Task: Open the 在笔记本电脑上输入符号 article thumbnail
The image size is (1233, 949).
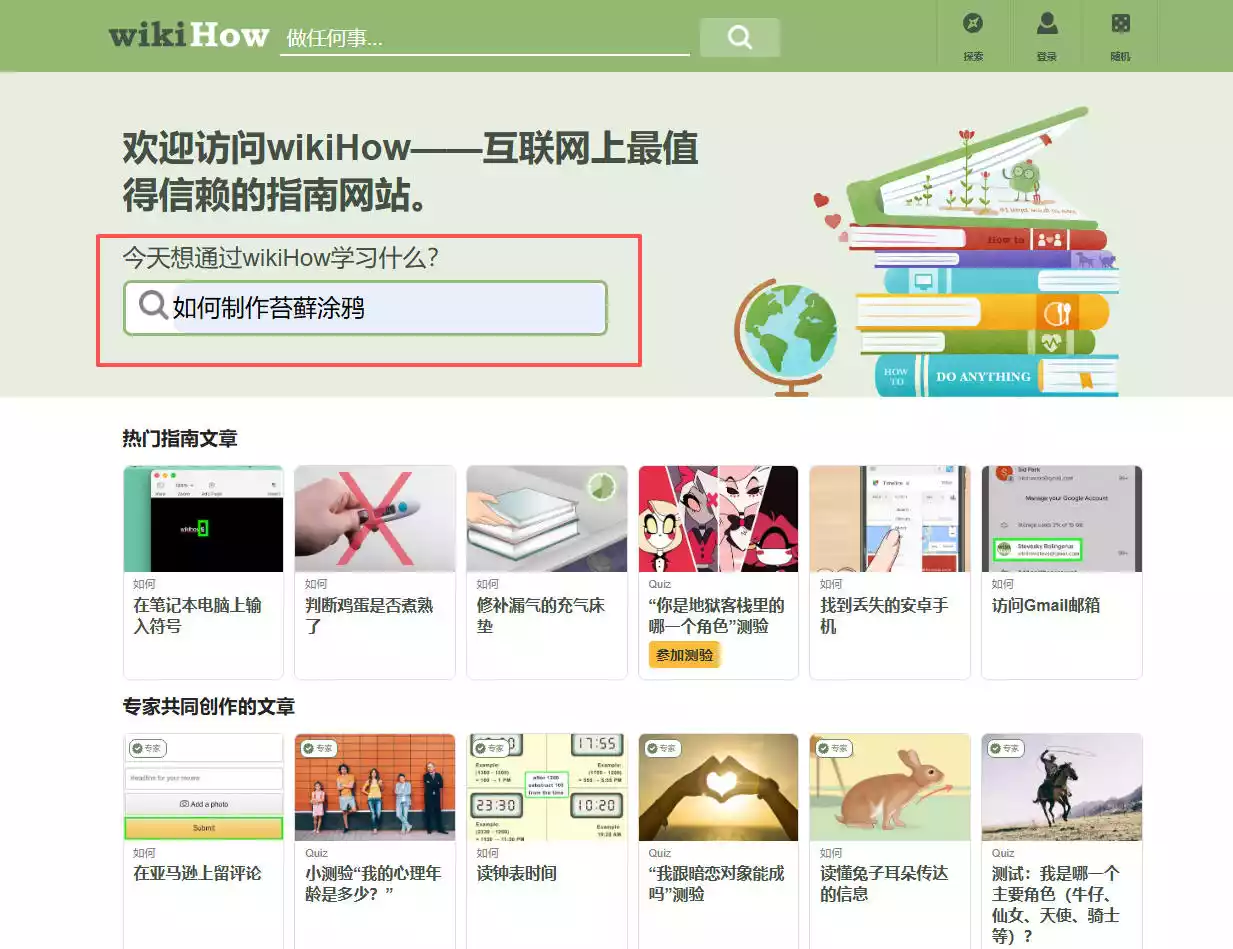Action: (x=203, y=519)
